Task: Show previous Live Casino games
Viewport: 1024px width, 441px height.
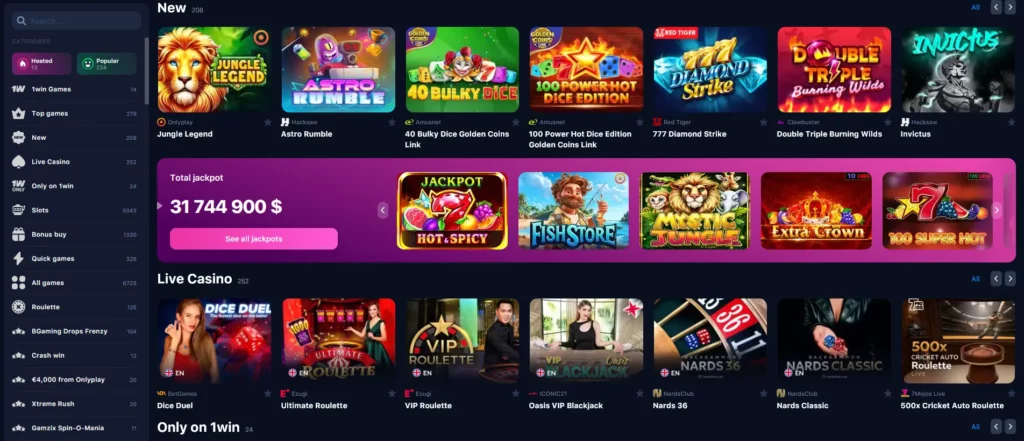Action: 996,278
